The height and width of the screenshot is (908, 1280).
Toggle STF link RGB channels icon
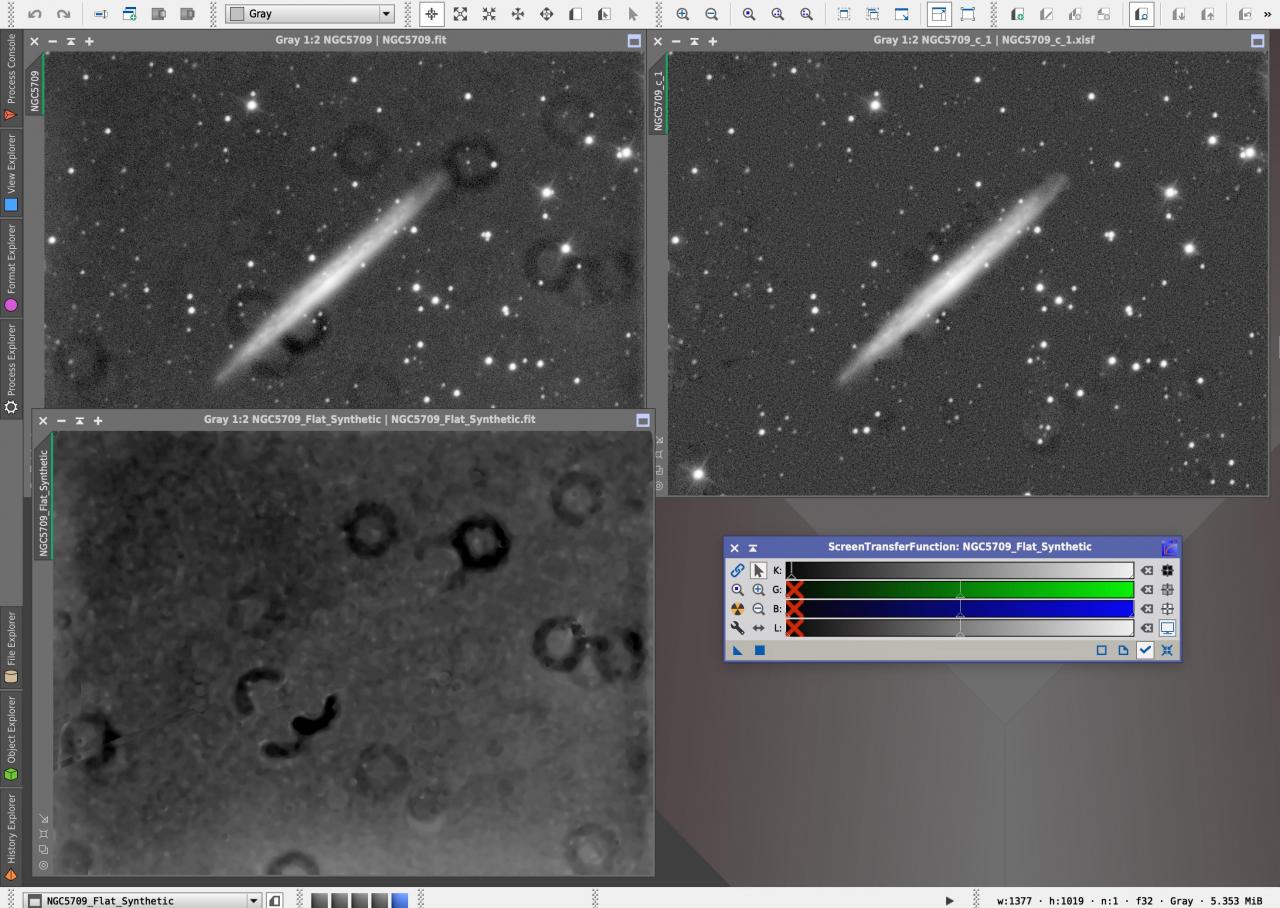(737, 571)
